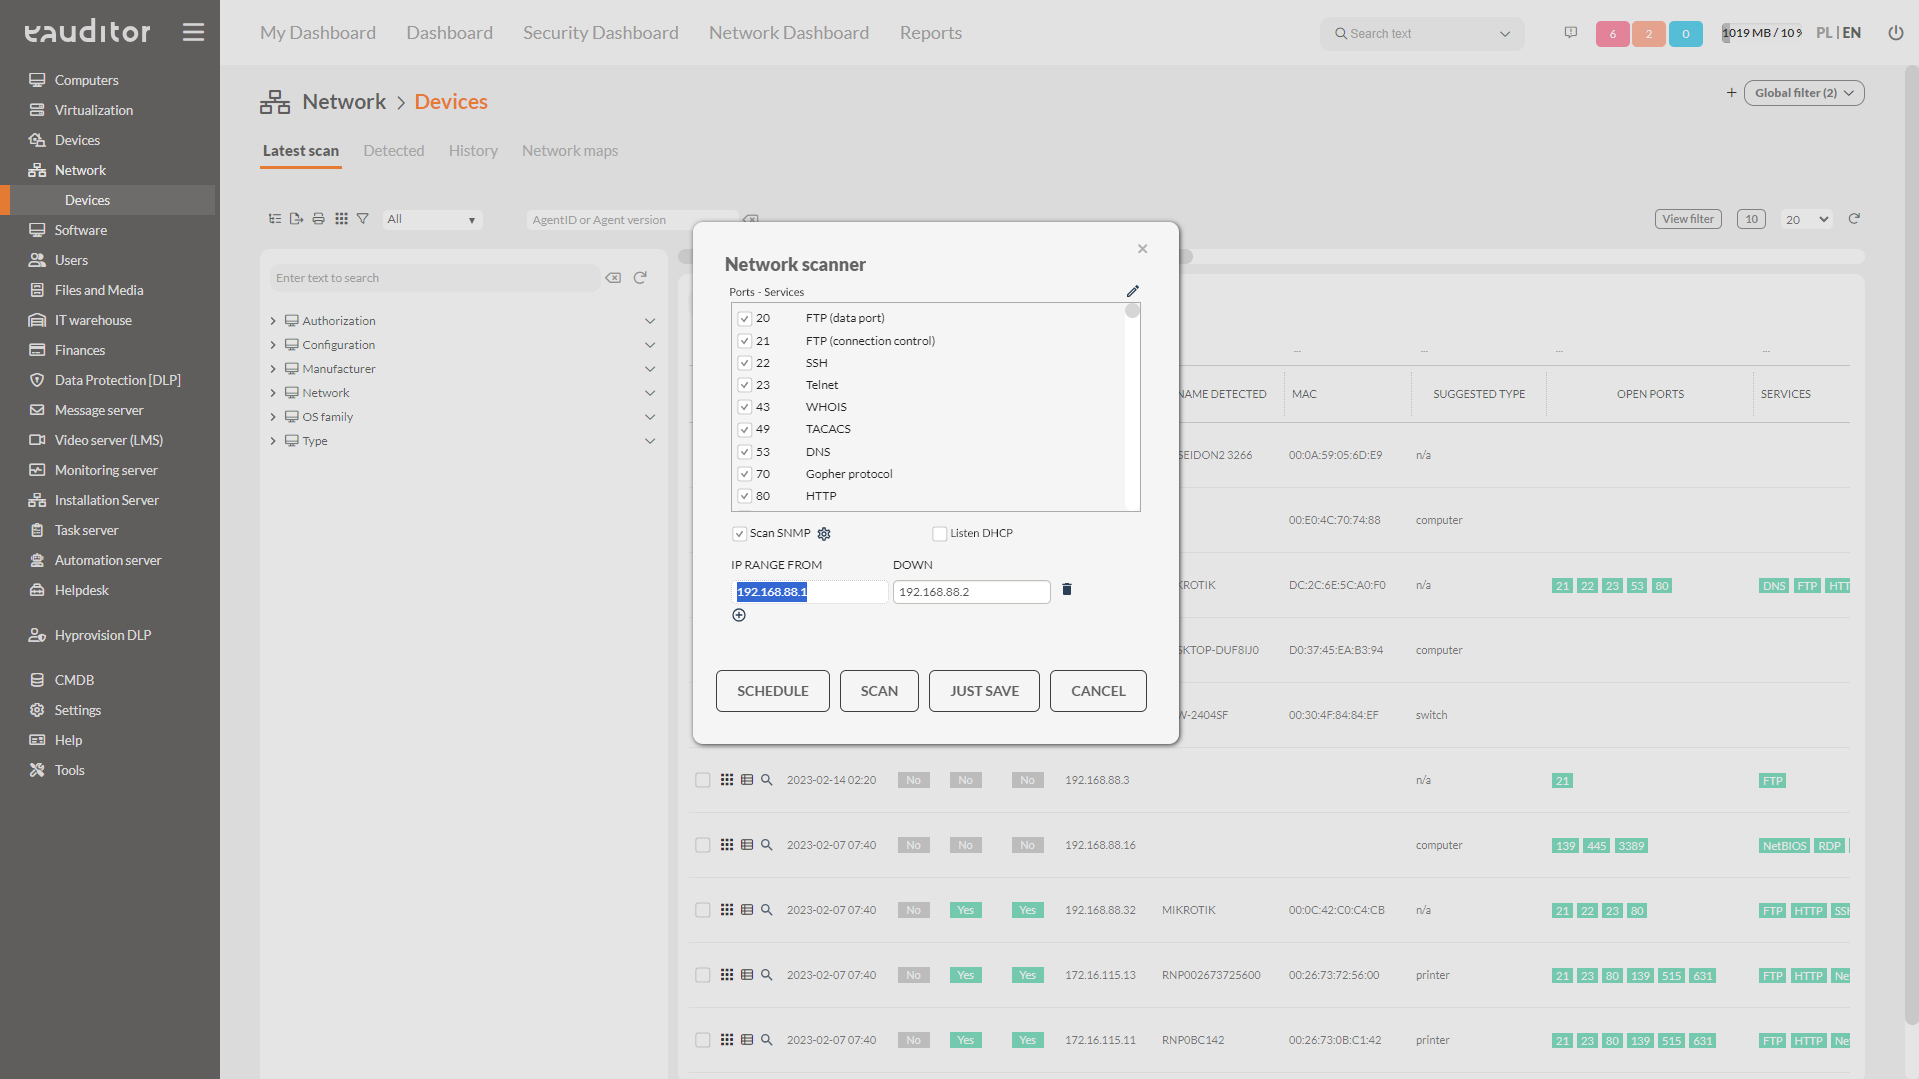Open the All agents dropdown
The width and height of the screenshot is (1919, 1079).
[432, 220]
